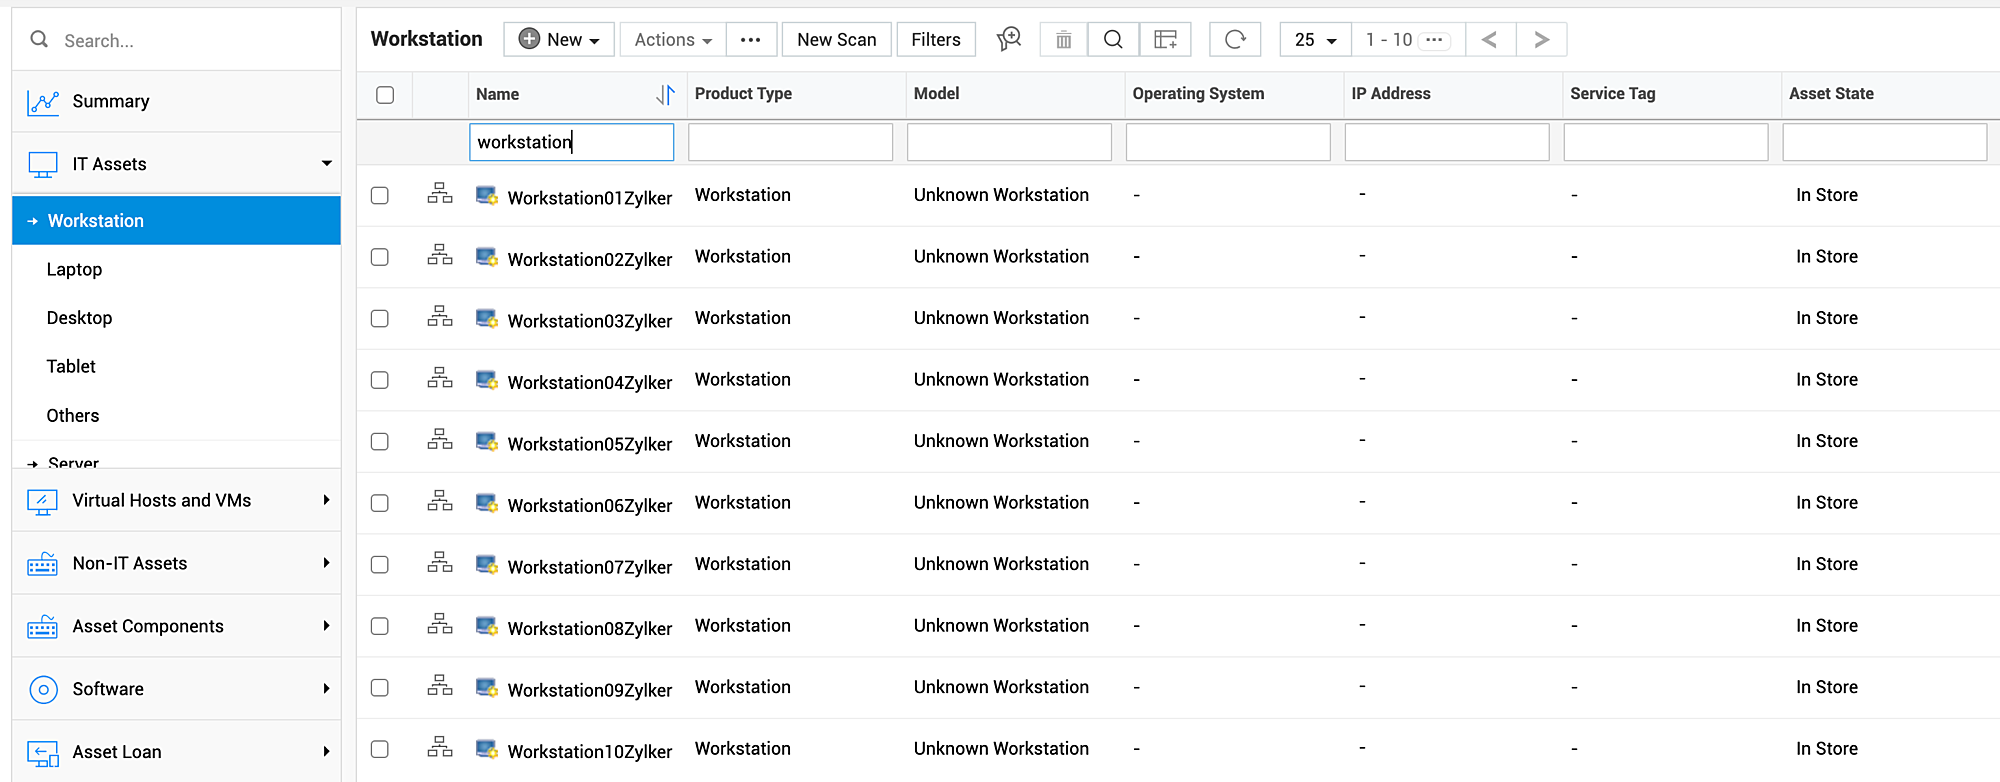This screenshot has width=2000, height=782.
Task: Click the New Scan button
Action: click(836, 40)
